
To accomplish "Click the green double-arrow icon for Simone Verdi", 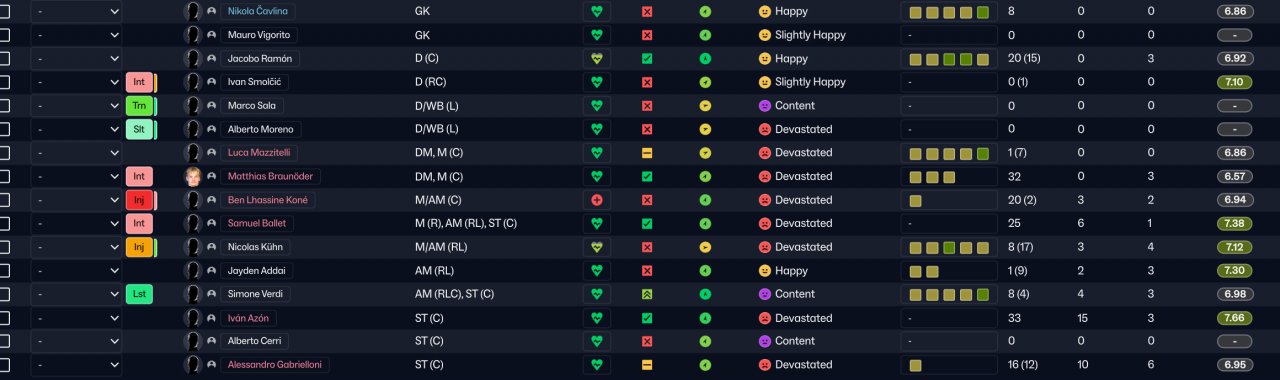I will 647,294.
